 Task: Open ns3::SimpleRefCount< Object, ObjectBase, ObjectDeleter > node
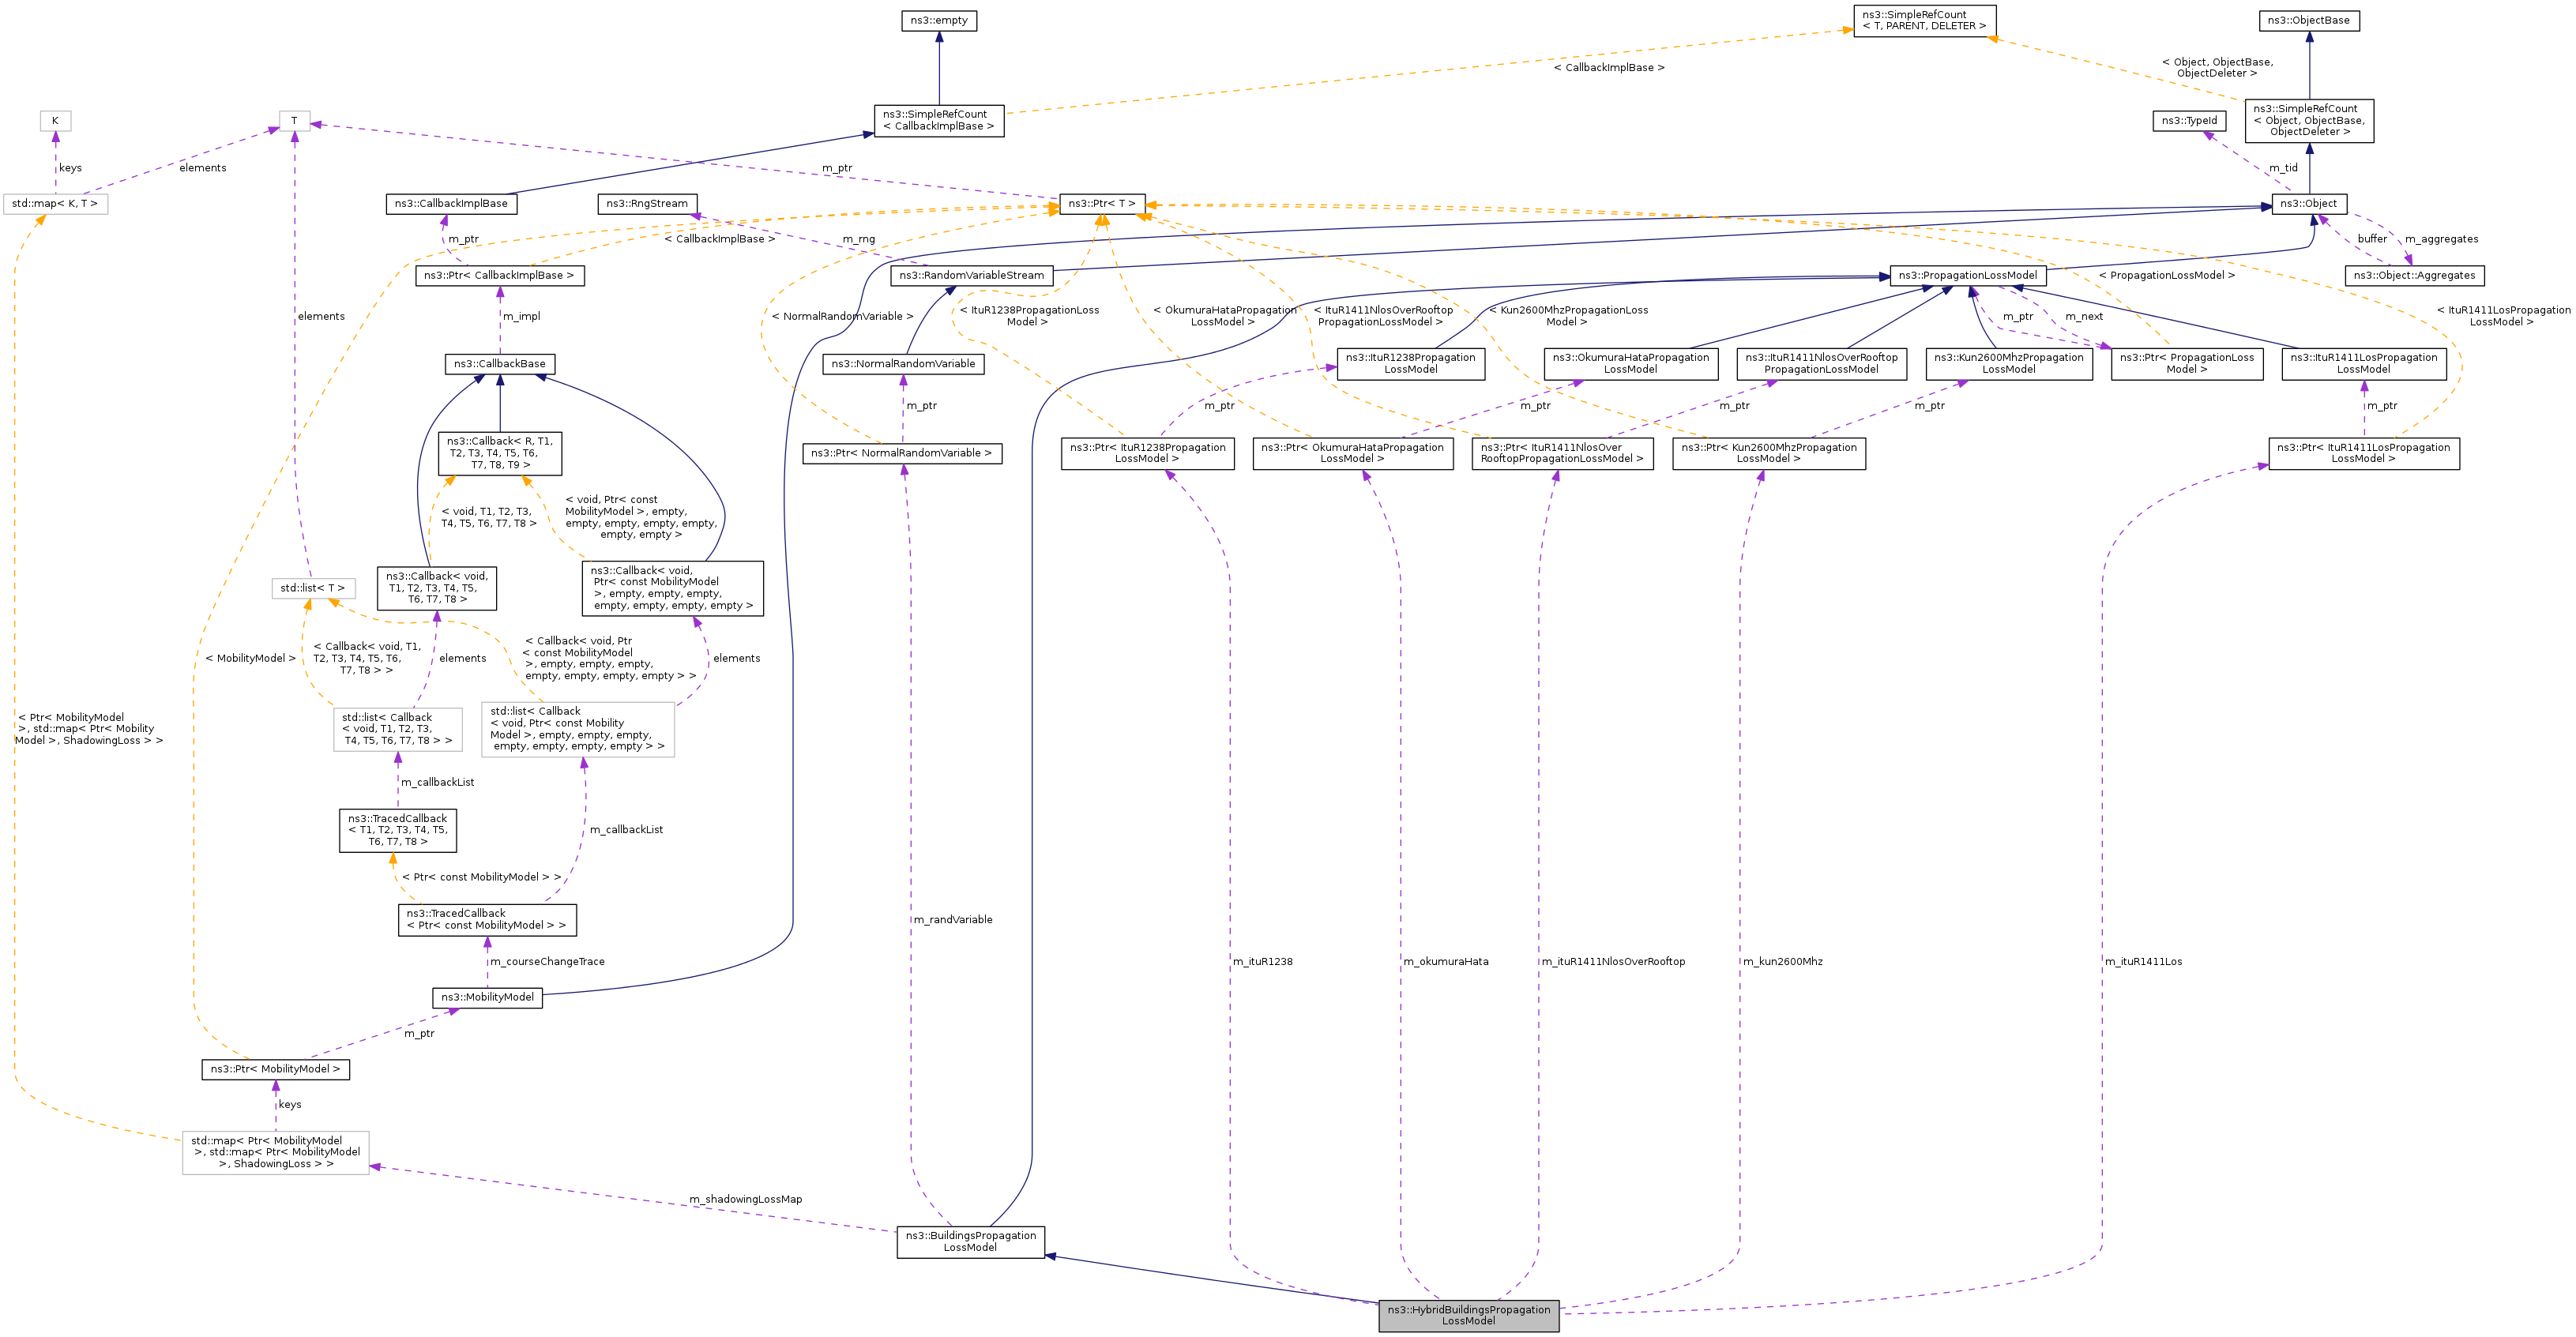click(2309, 120)
